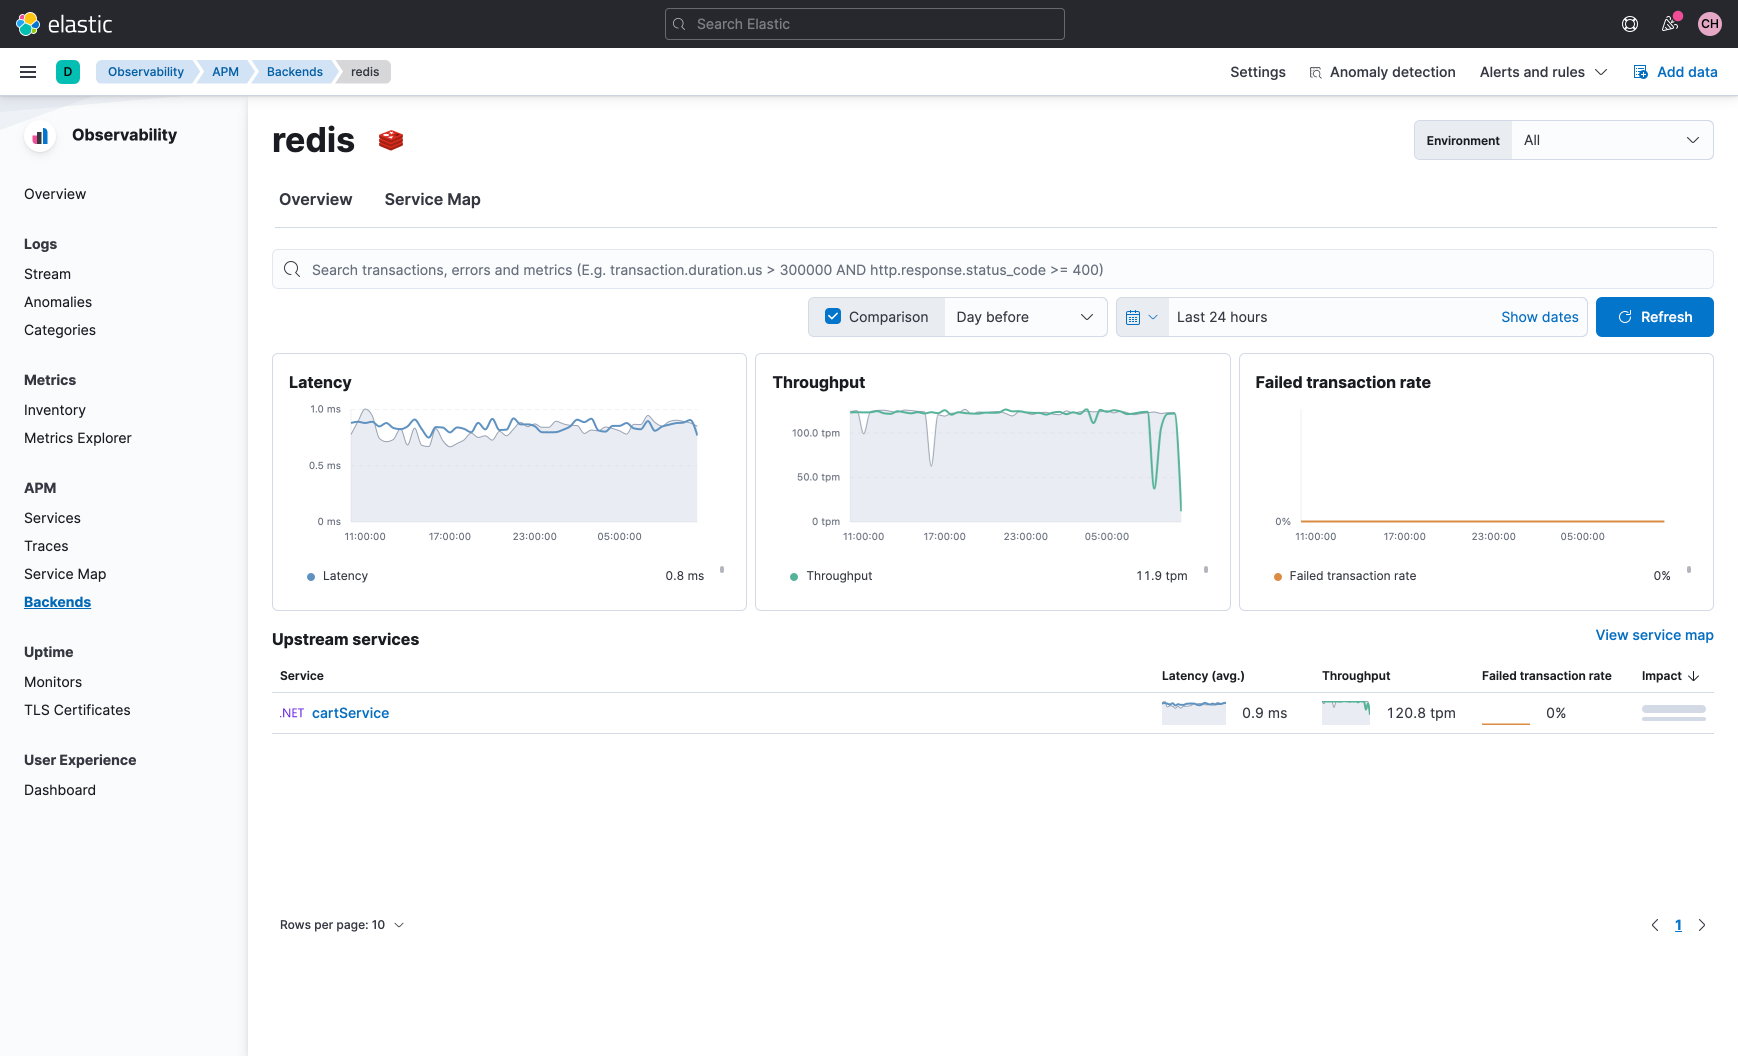Click the Redis logo beside the page title
This screenshot has height=1056, width=1738.
tap(390, 140)
